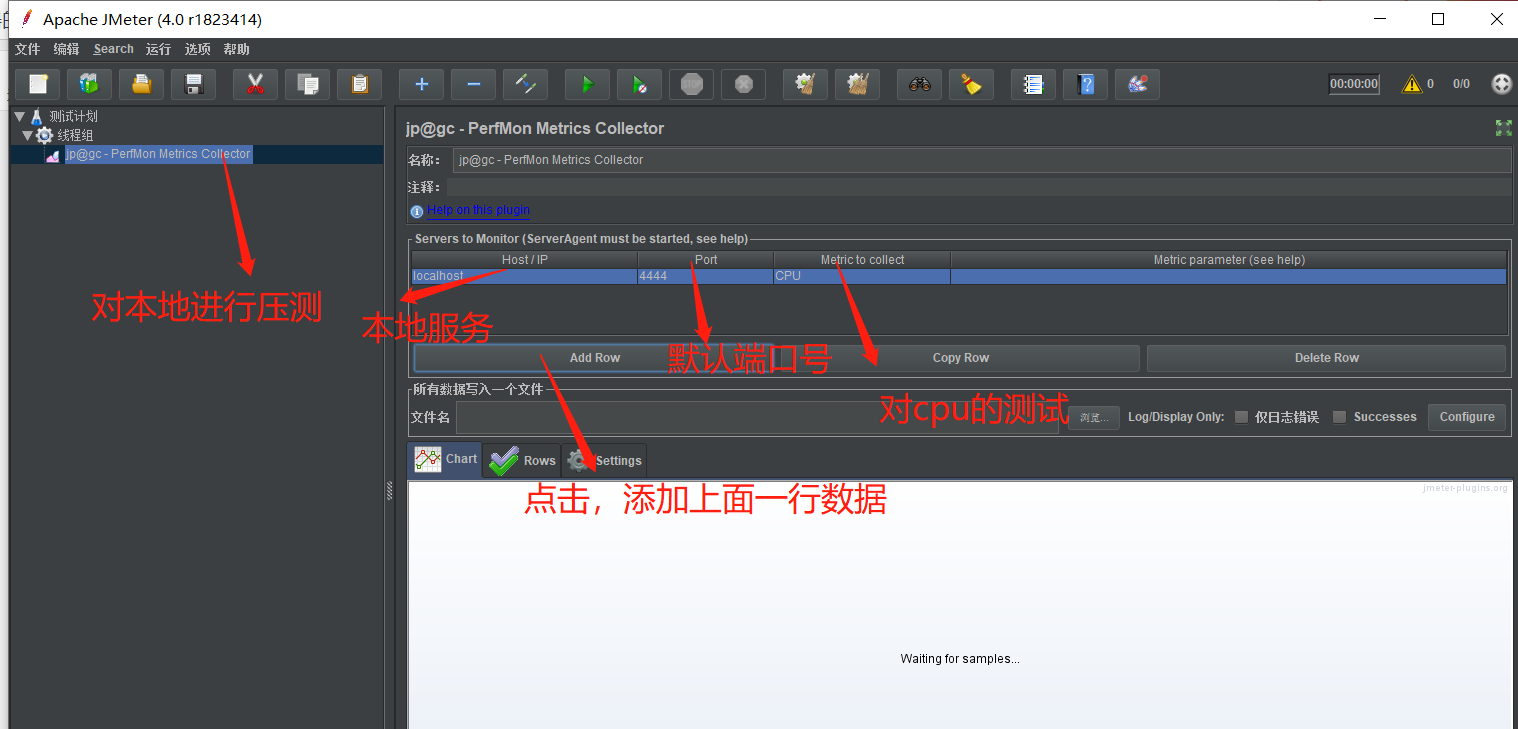Click the Metric to collect column header
The height and width of the screenshot is (729, 1518).
coord(862,260)
